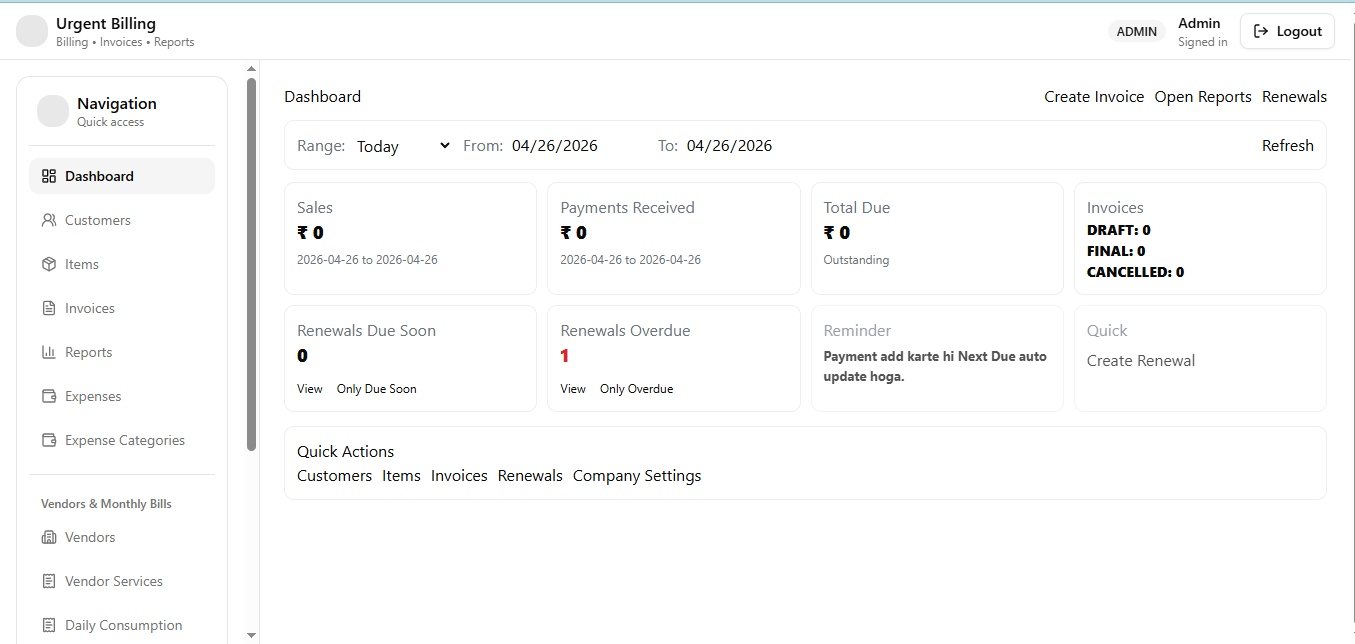This screenshot has height=644, width=1355.
Task: Open Dashboard via the grid icon
Action: (48, 175)
